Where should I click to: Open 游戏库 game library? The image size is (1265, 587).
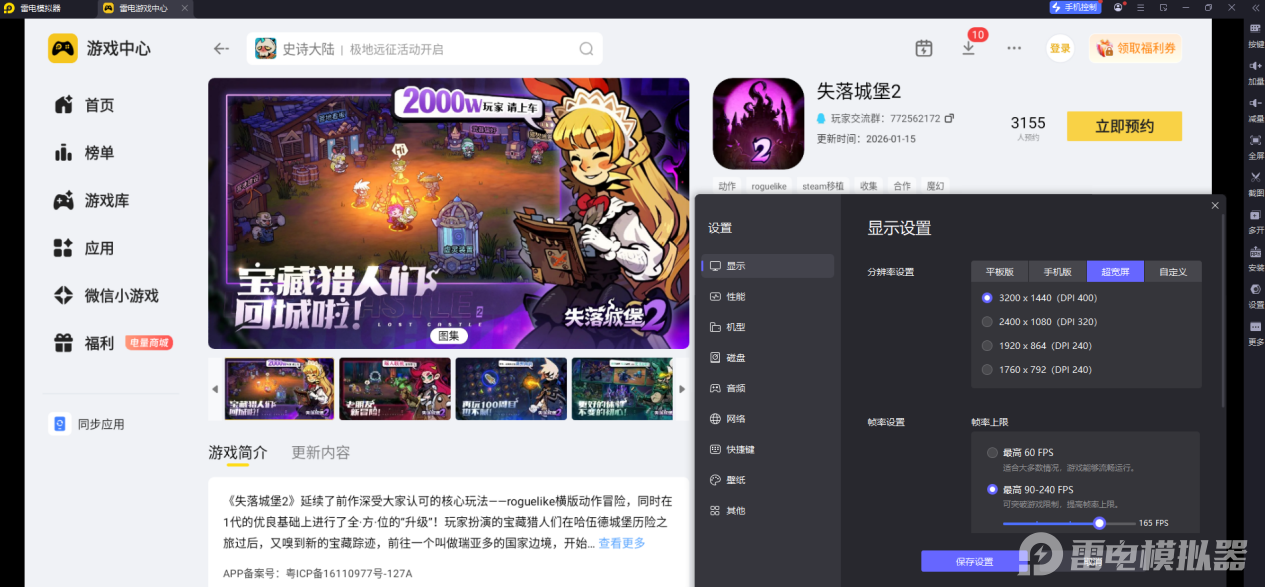pyautogui.click(x=92, y=201)
